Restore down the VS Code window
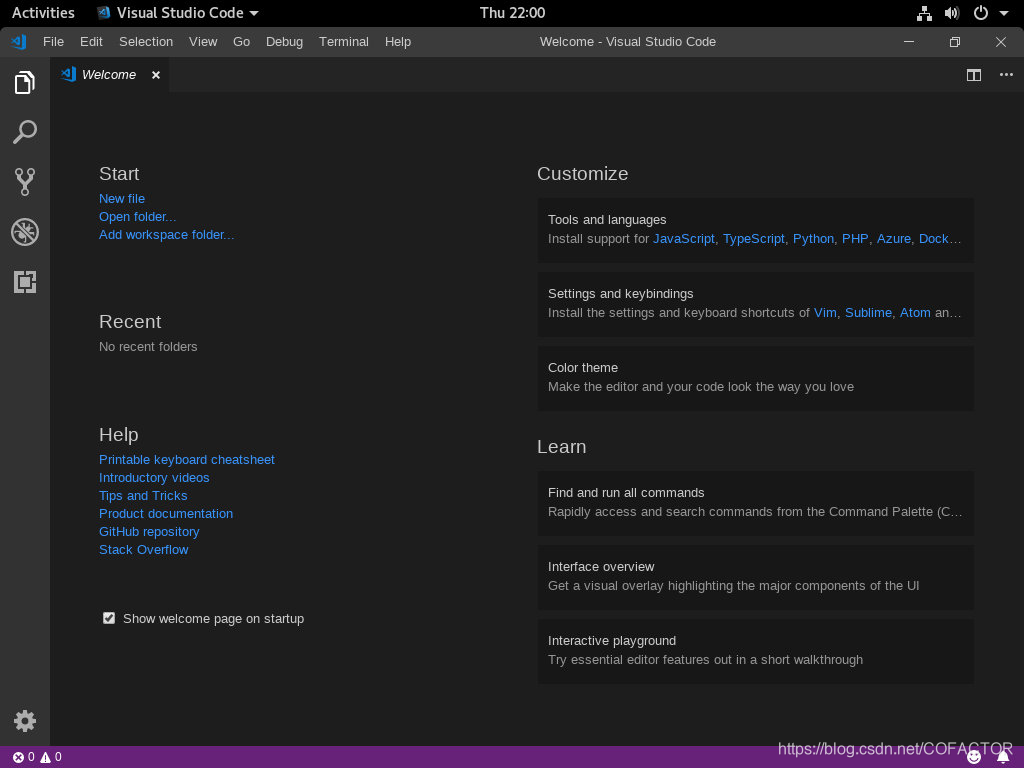The image size is (1024, 768). 955,42
